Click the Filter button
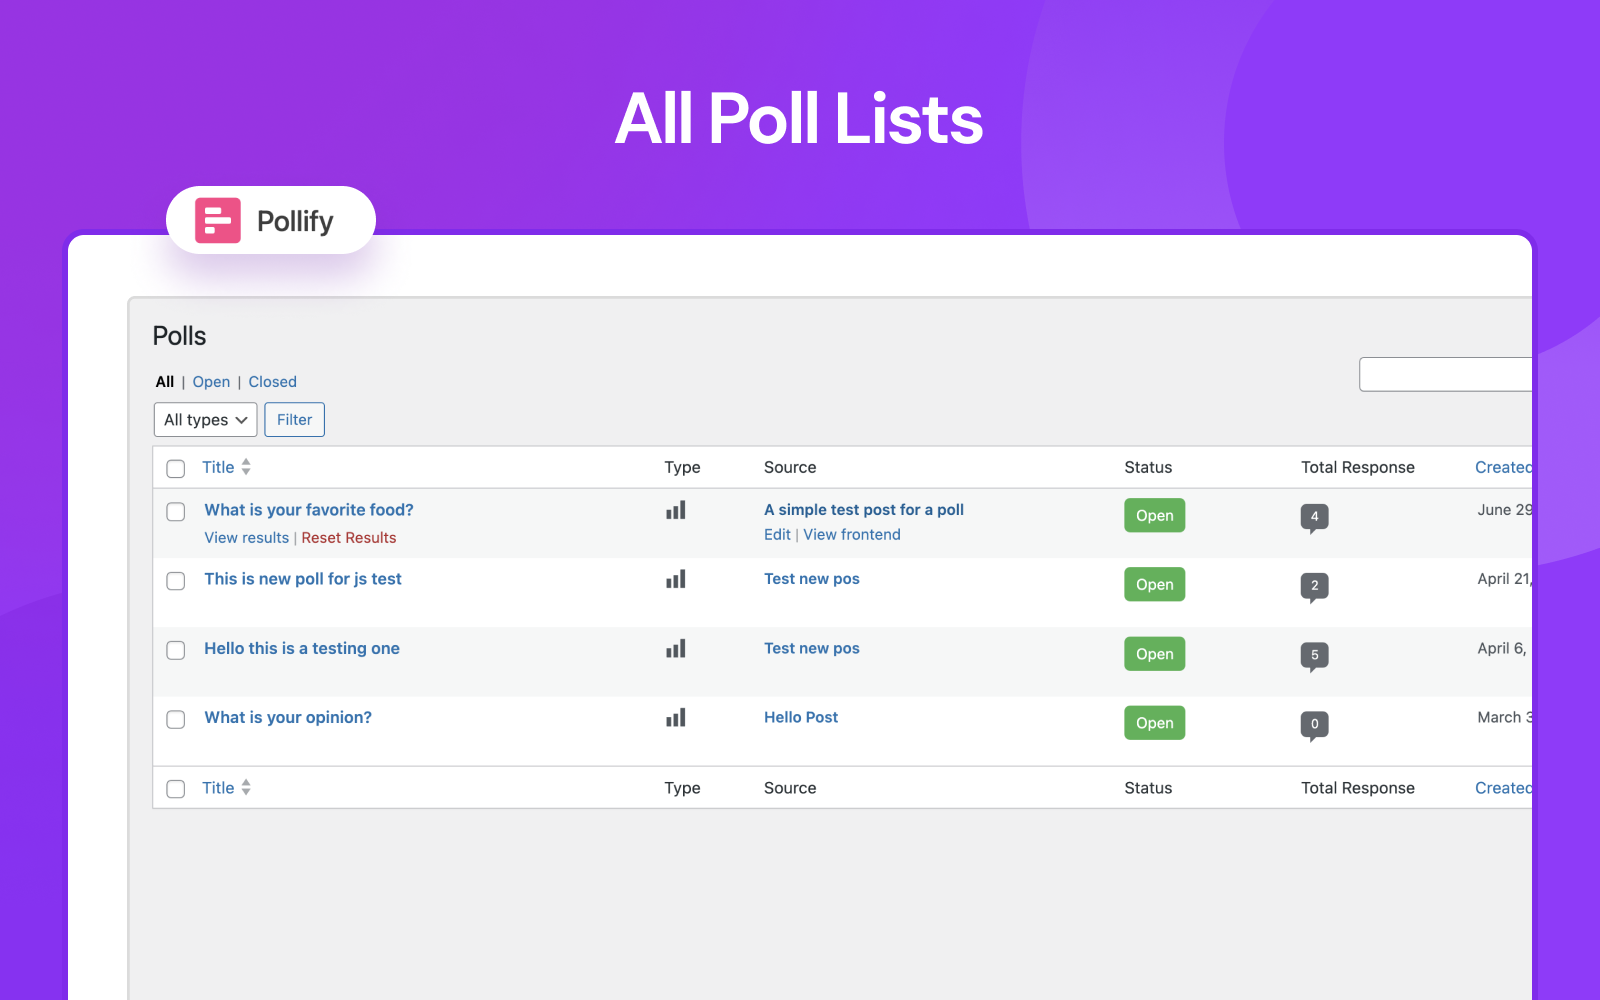The image size is (1600, 1000). click(x=294, y=420)
